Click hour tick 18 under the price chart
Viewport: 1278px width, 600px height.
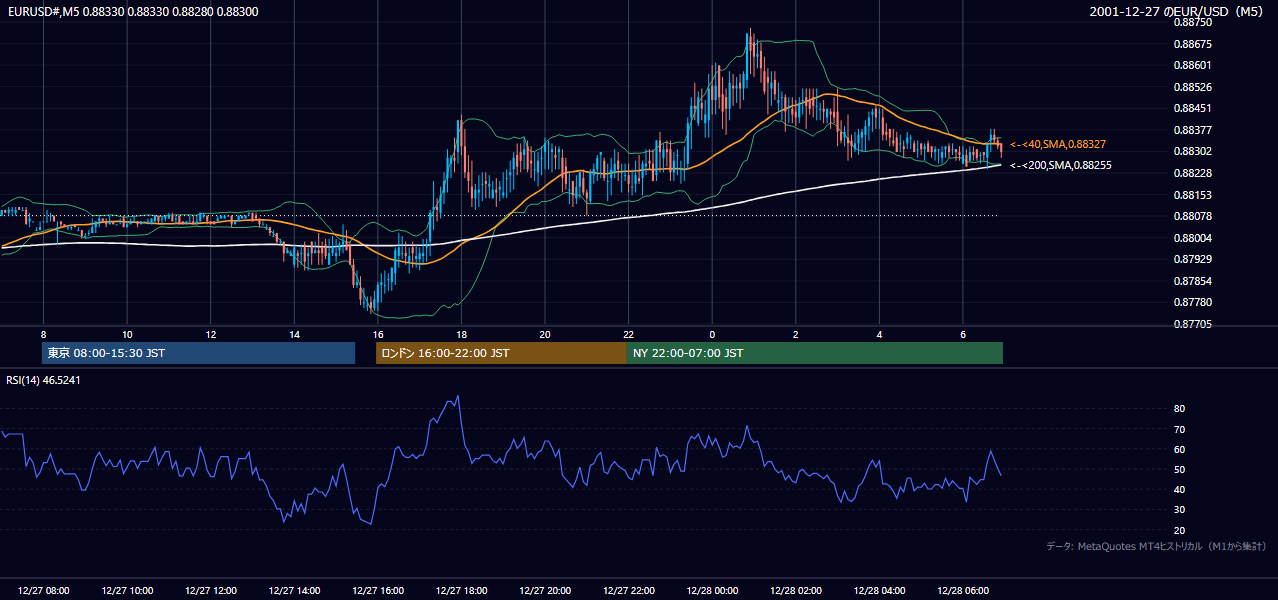coord(461,334)
